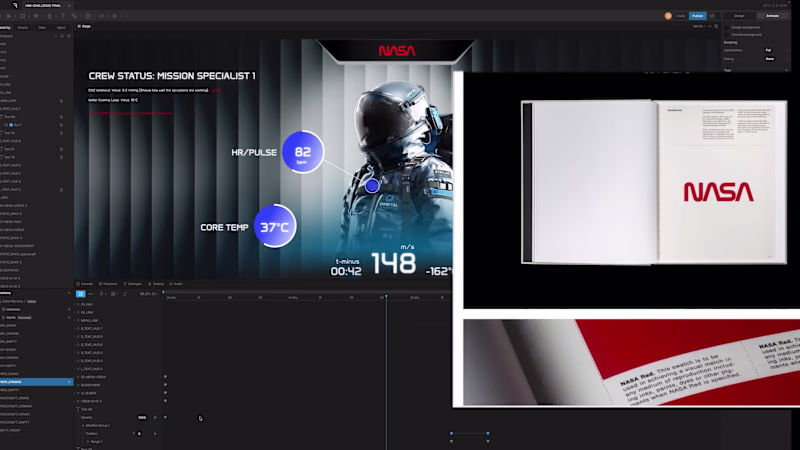Add a listener with the Listeners plus icon

click(x=69, y=309)
